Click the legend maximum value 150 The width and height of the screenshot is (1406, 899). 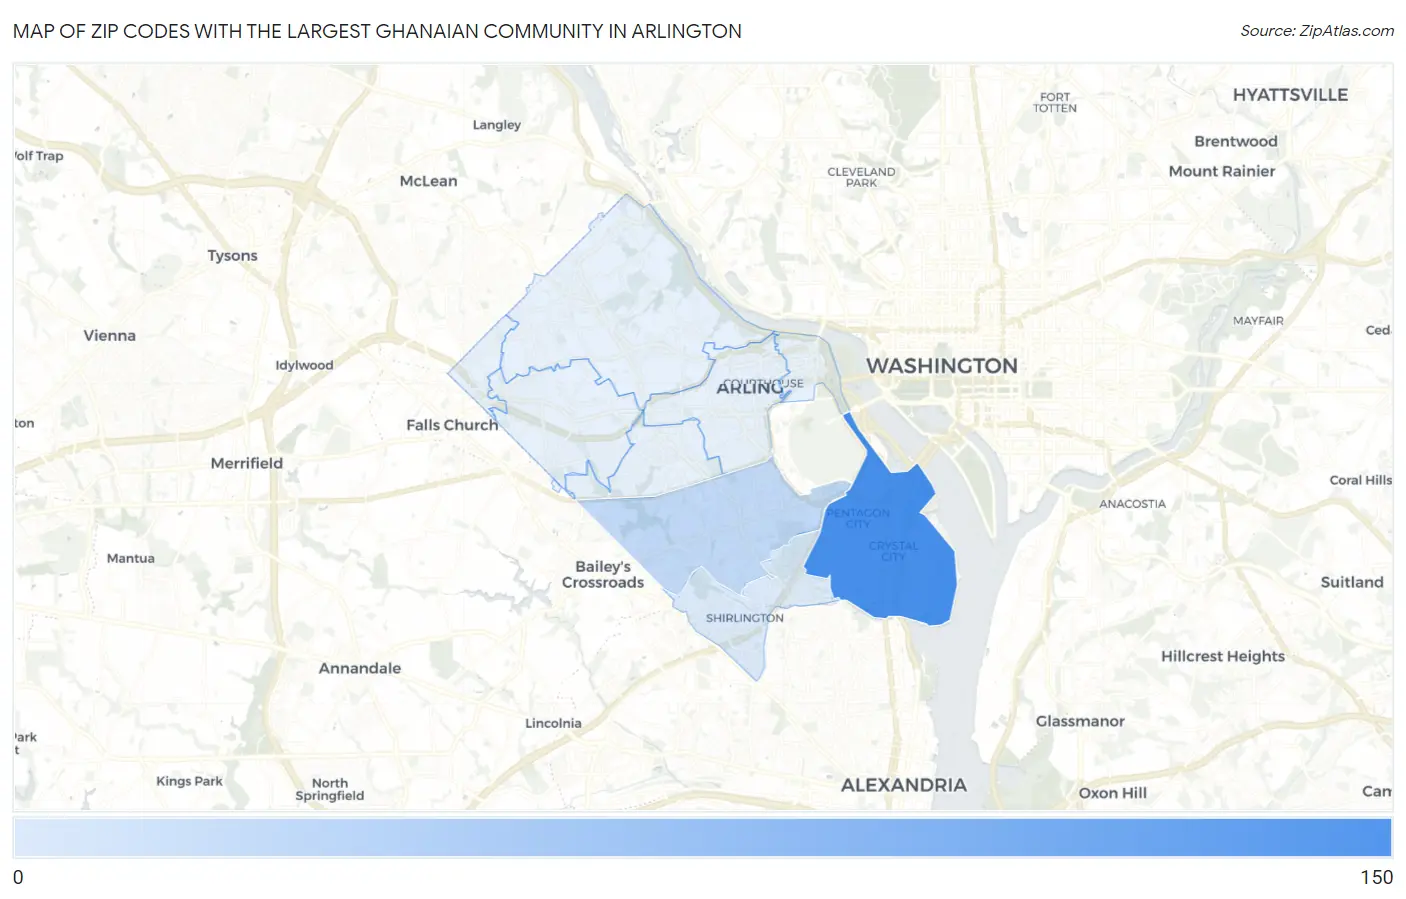[1376, 877]
